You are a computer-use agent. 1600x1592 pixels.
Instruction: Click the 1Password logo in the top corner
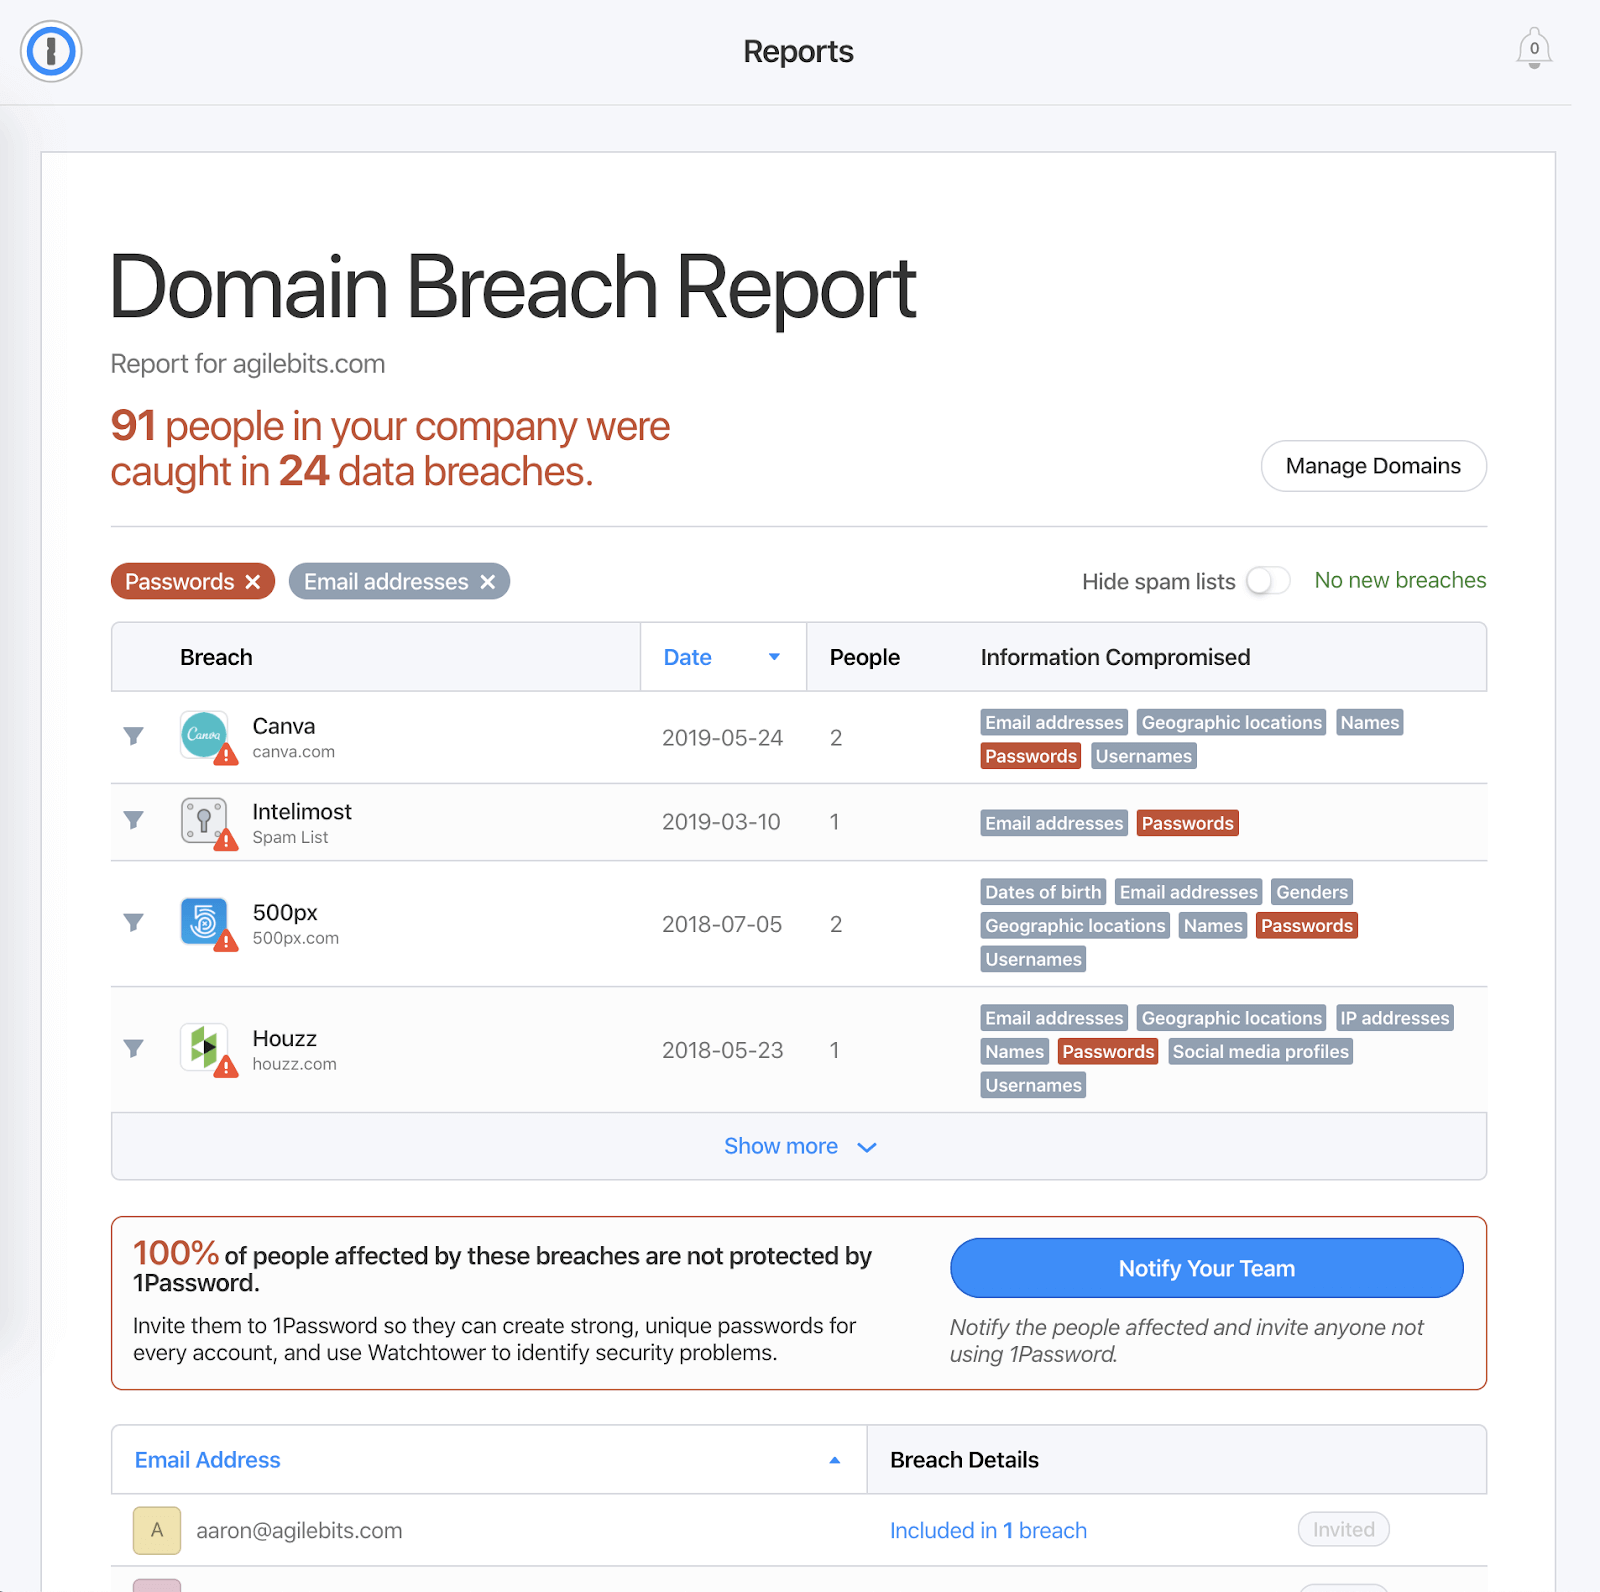[x=50, y=51]
